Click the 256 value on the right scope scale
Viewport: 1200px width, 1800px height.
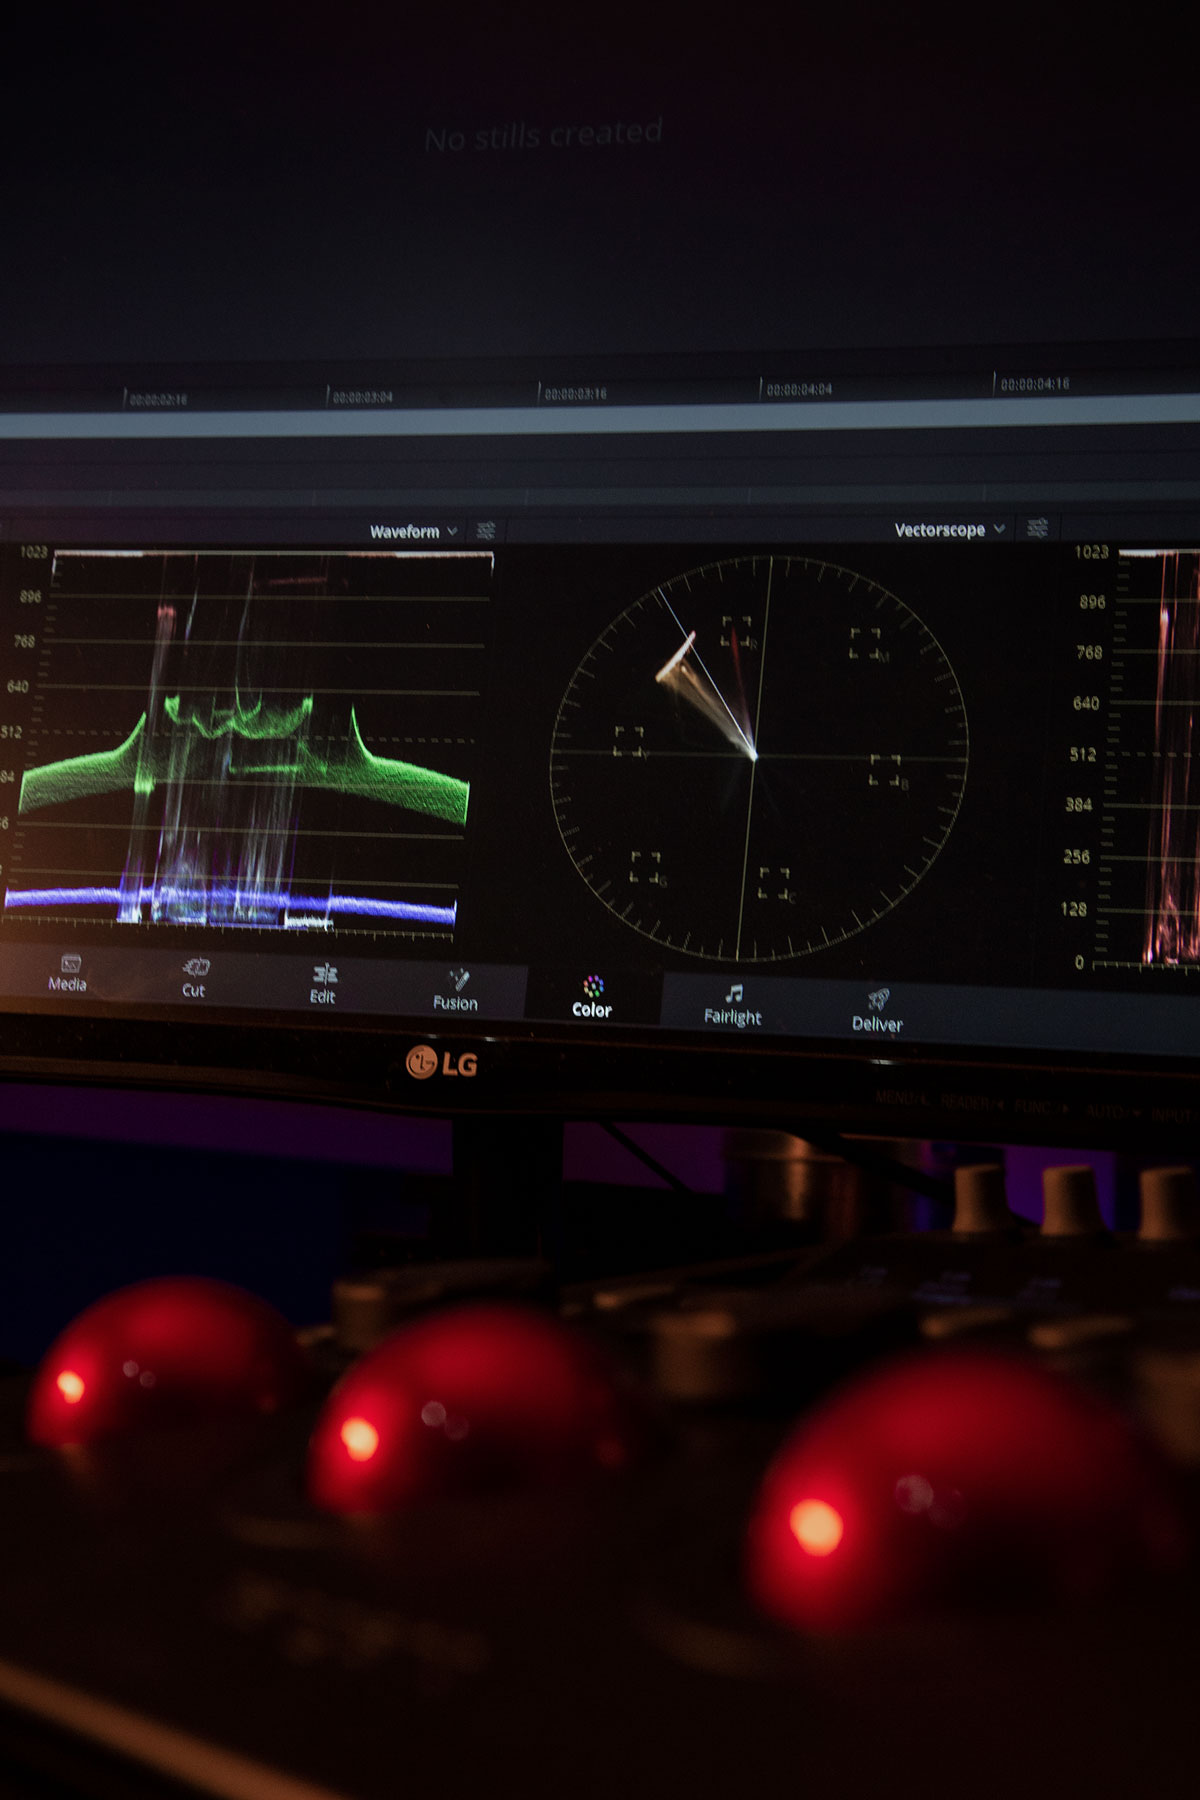click(x=1076, y=857)
